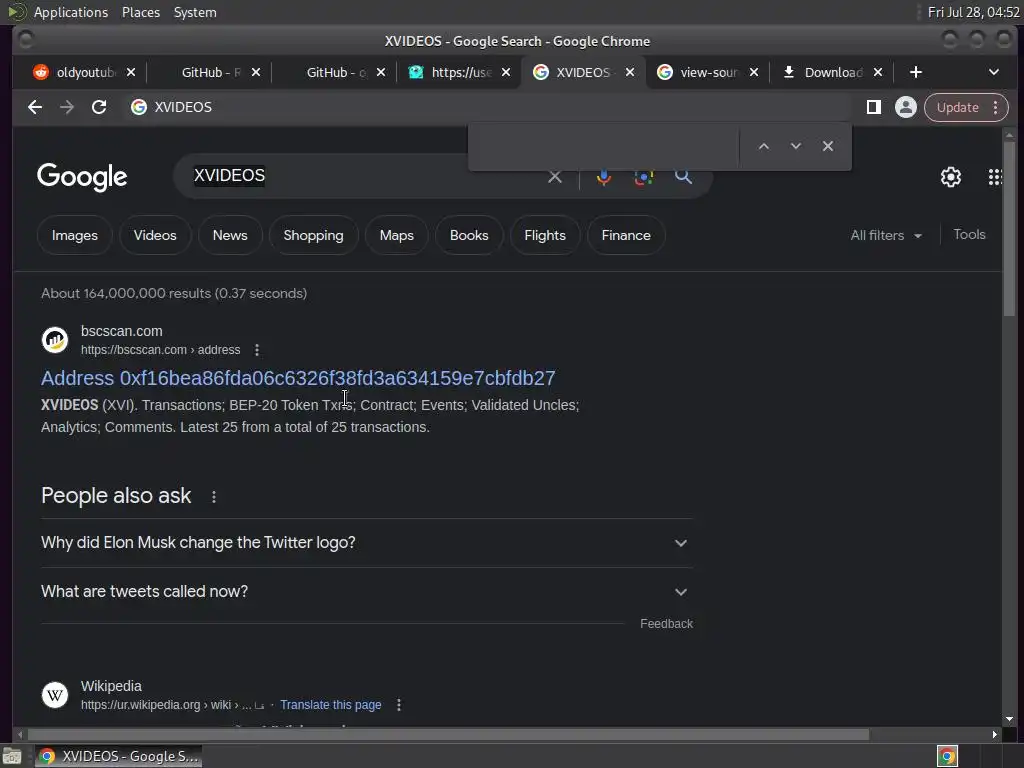Open Google Lens image search

click(x=643, y=177)
